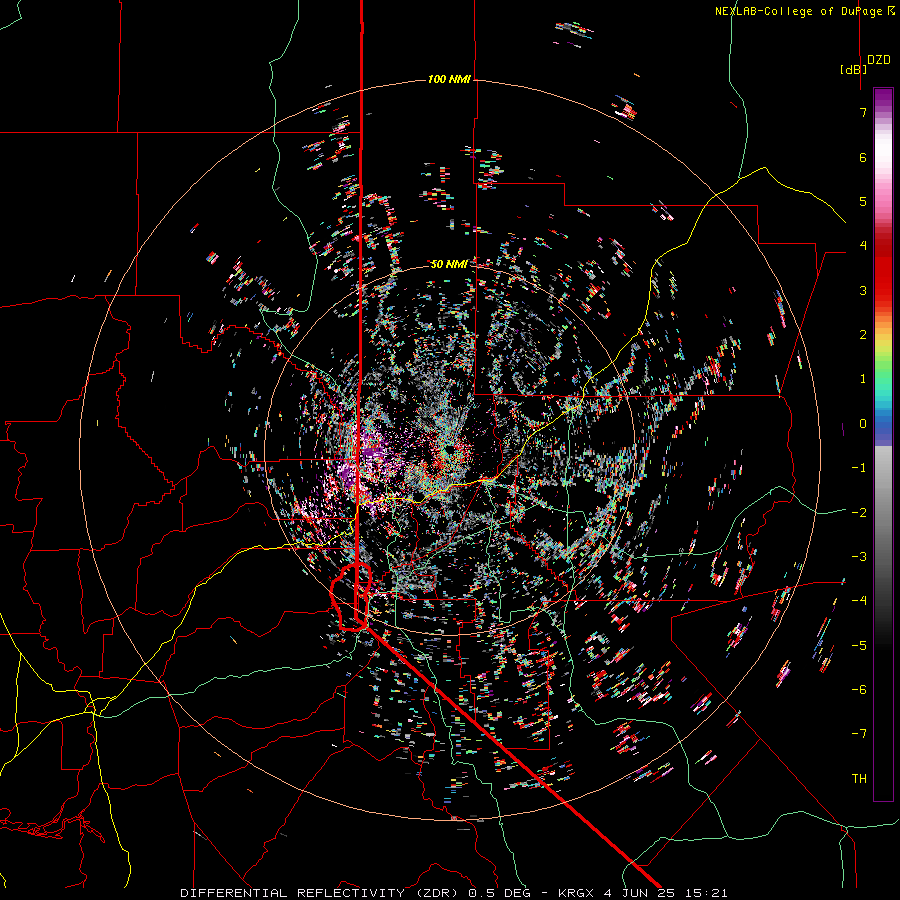Click the purple top of the color bar
The height and width of the screenshot is (900, 900).
coord(883,100)
